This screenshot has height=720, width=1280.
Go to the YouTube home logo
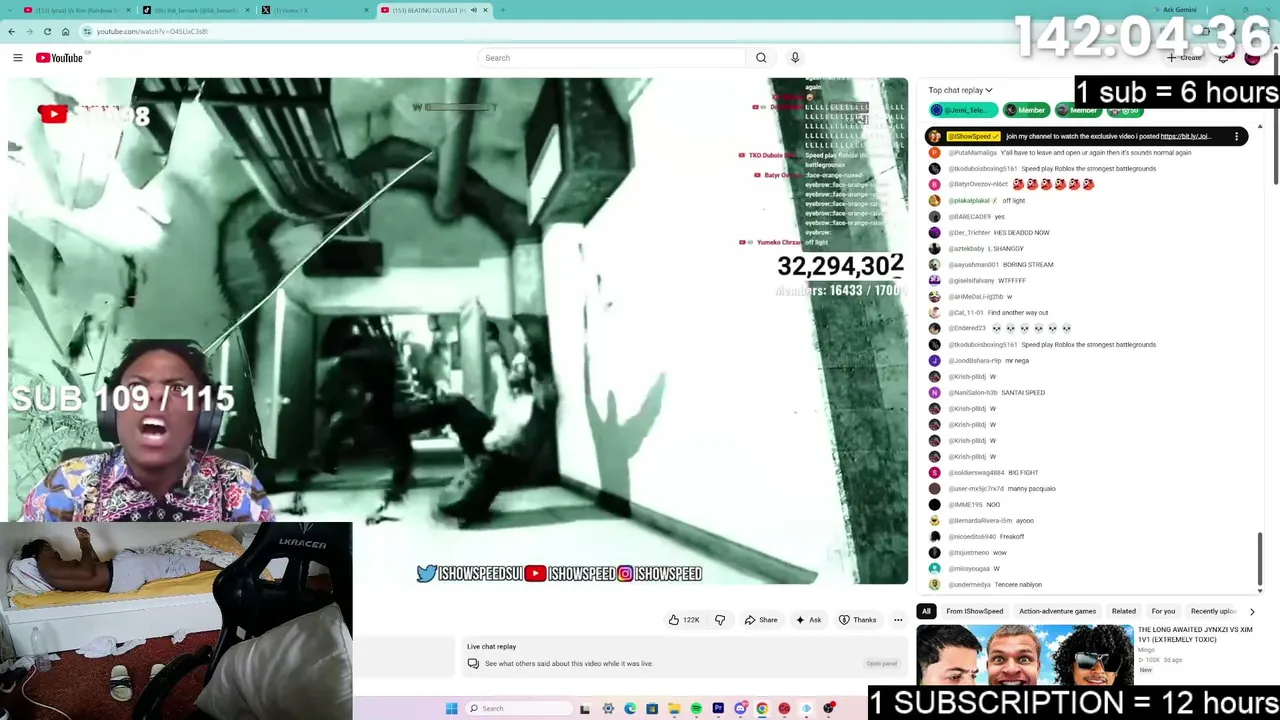click(60, 58)
